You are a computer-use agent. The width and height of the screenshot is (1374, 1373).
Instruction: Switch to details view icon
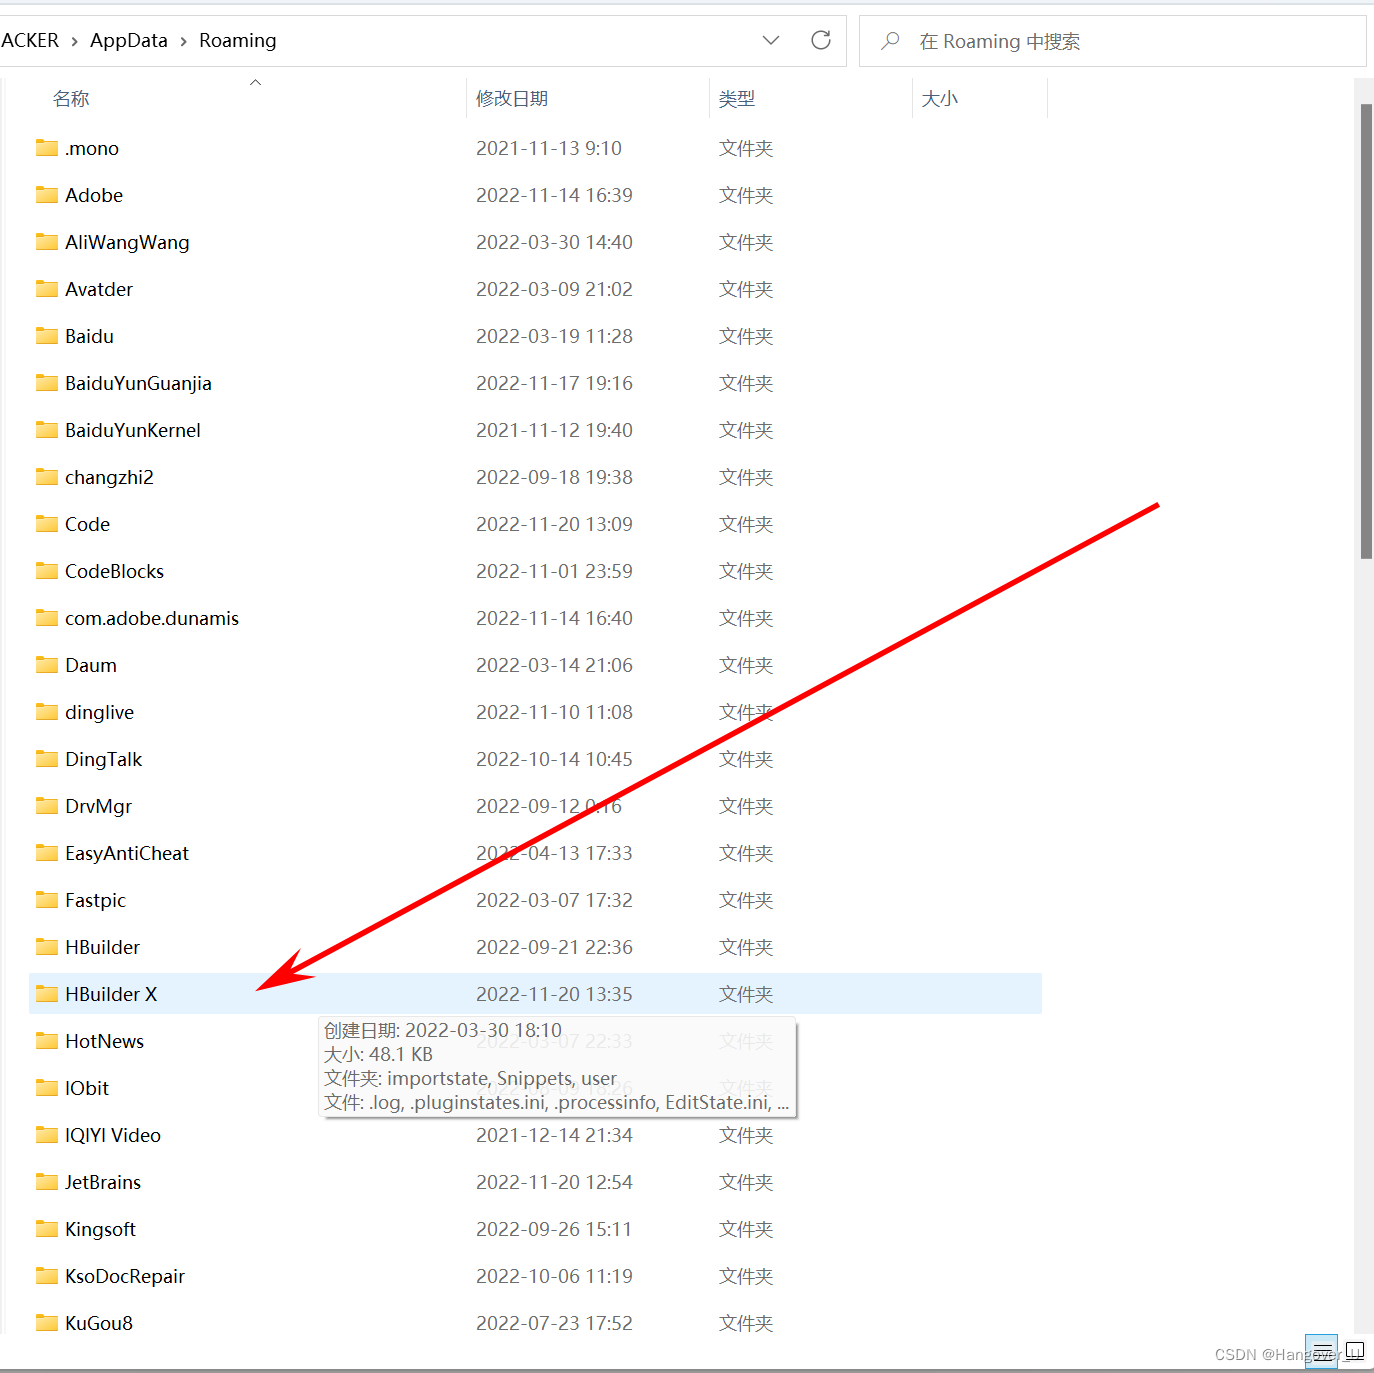click(1321, 1352)
